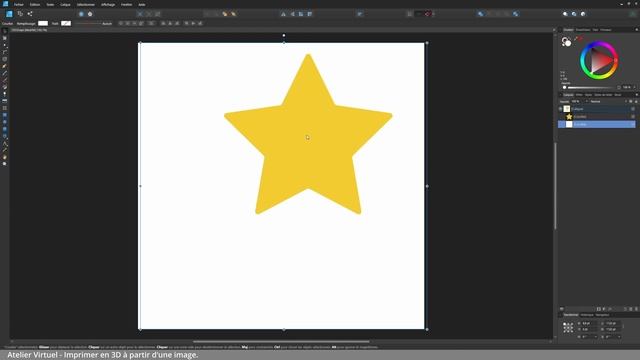Toggle visibility of the selected rectangle layer
The height and width of the screenshot is (360, 640).
(x=633, y=124)
